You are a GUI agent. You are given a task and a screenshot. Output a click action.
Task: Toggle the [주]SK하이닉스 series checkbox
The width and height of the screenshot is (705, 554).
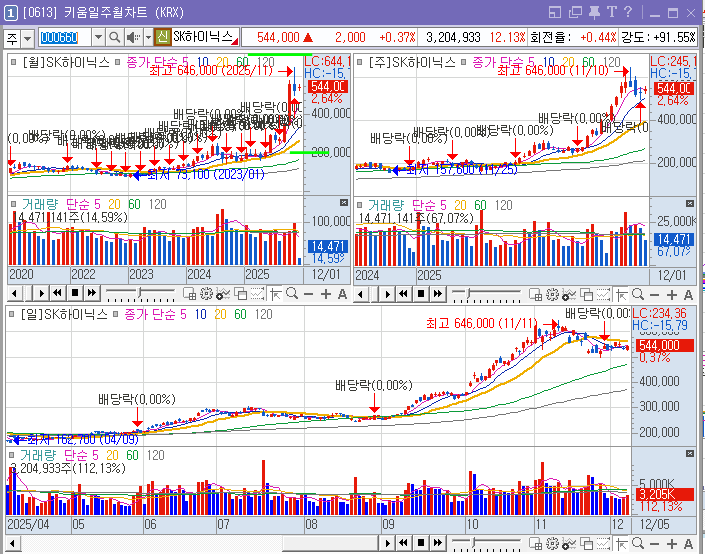coord(359,62)
